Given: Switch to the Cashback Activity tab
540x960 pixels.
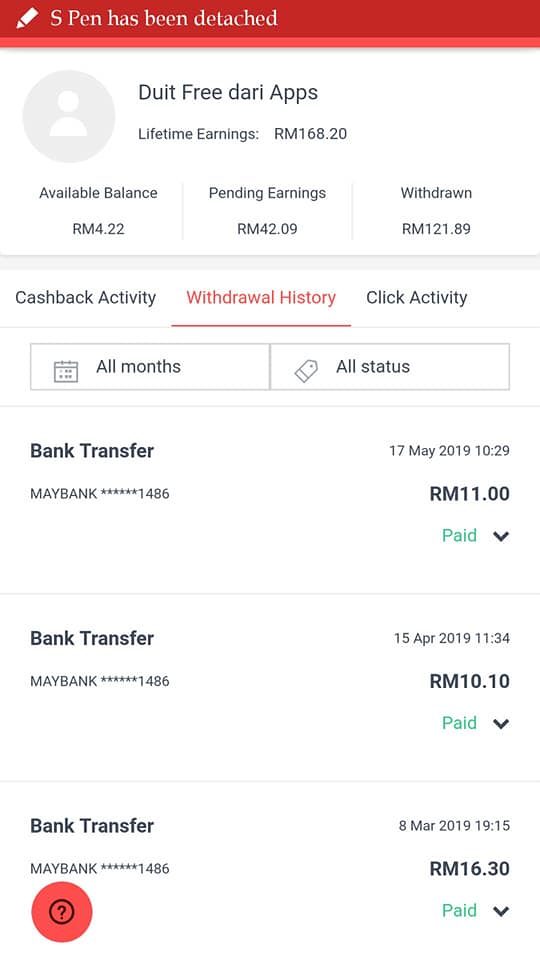Looking at the screenshot, I should [x=86, y=298].
